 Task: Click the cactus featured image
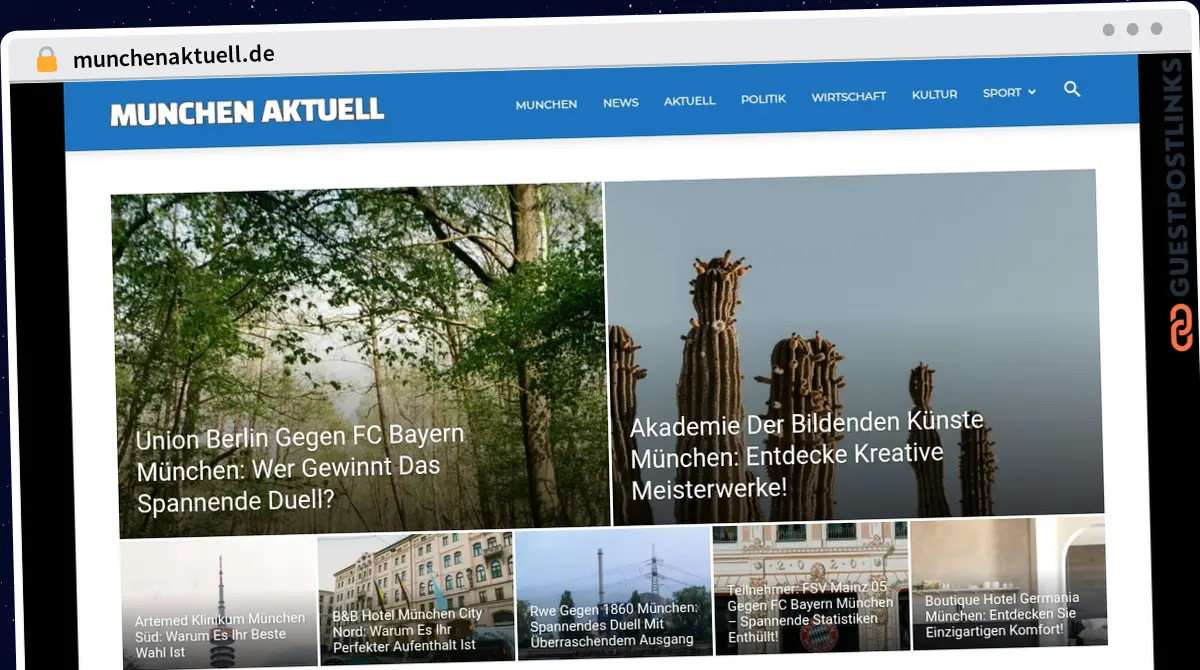(853, 346)
